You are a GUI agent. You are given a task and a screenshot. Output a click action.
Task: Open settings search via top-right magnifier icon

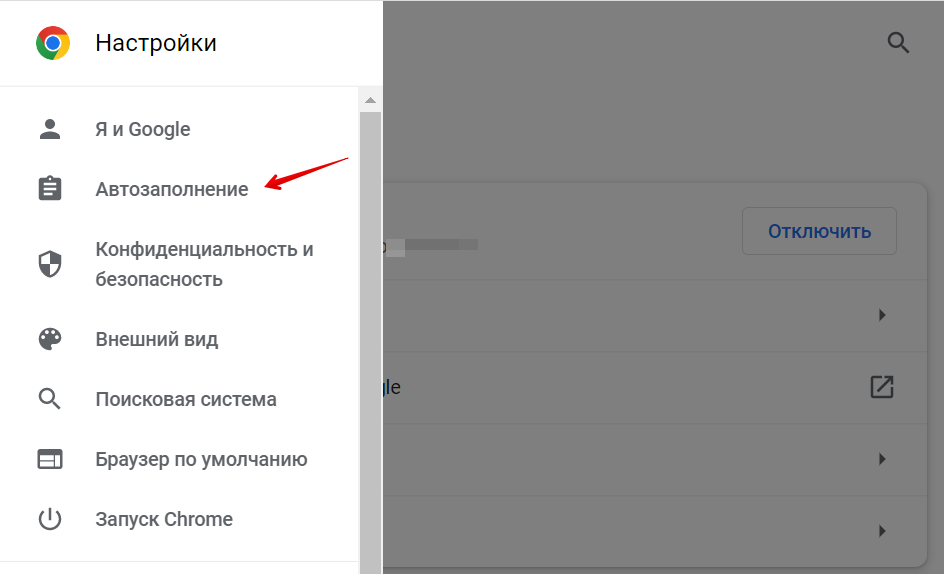coord(898,43)
